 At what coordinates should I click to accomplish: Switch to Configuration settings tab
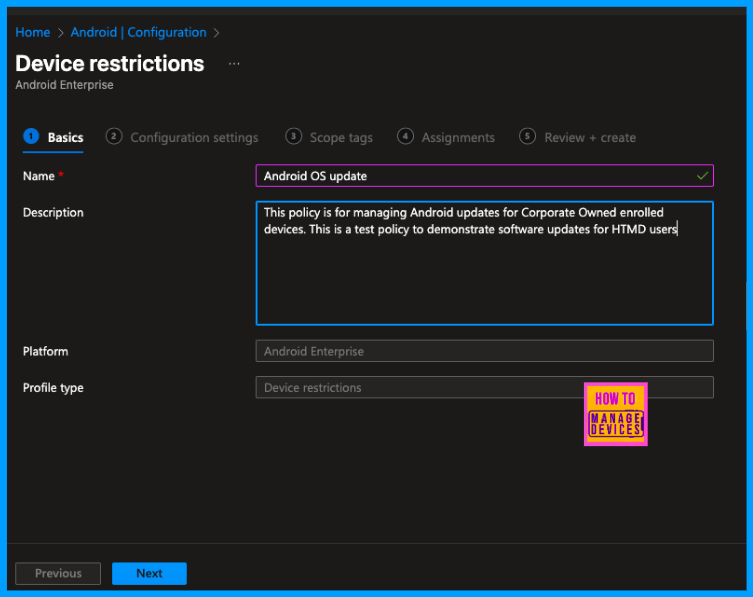click(182, 137)
